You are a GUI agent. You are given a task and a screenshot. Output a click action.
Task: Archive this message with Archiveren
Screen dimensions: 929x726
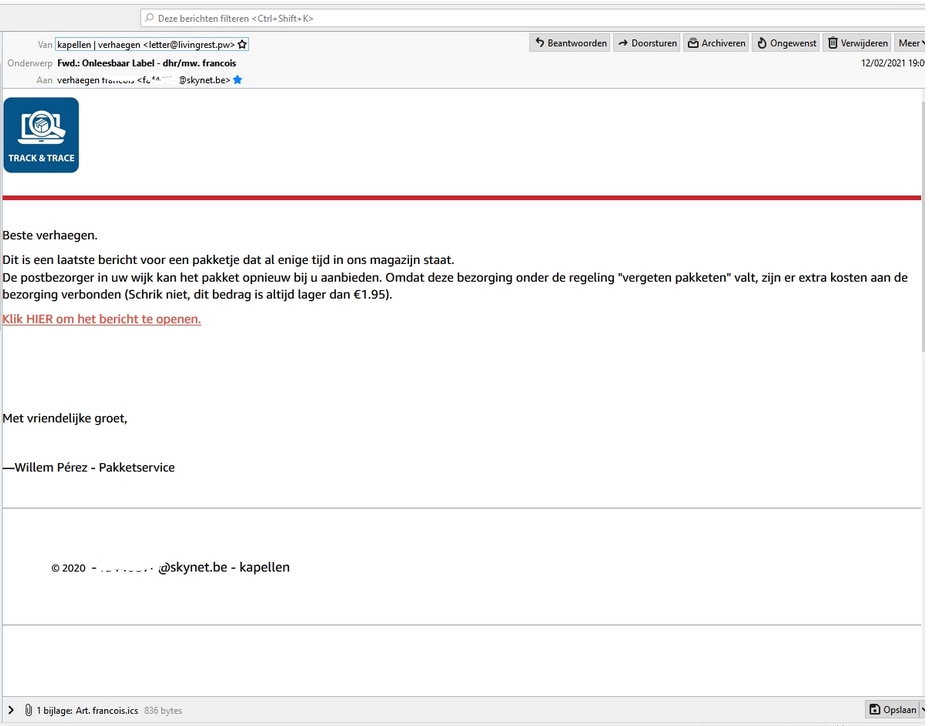(x=716, y=43)
